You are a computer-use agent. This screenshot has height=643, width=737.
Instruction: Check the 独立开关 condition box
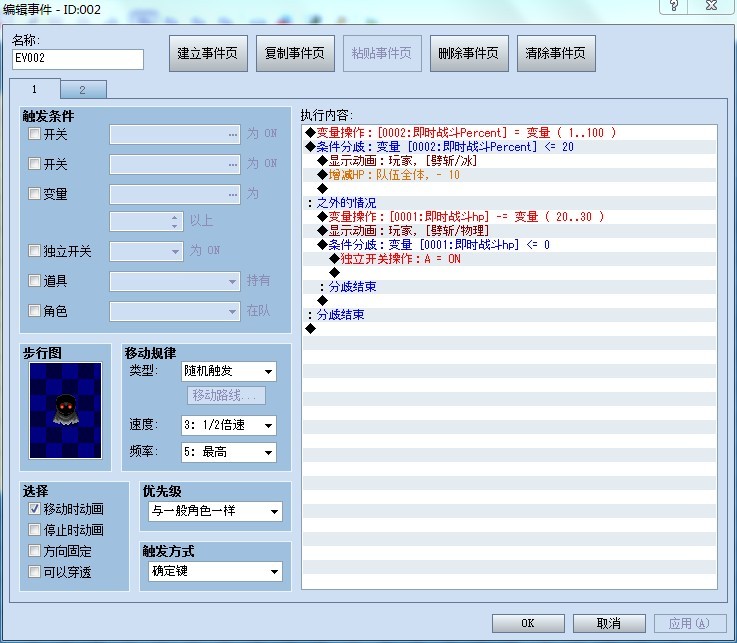point(34,251)
